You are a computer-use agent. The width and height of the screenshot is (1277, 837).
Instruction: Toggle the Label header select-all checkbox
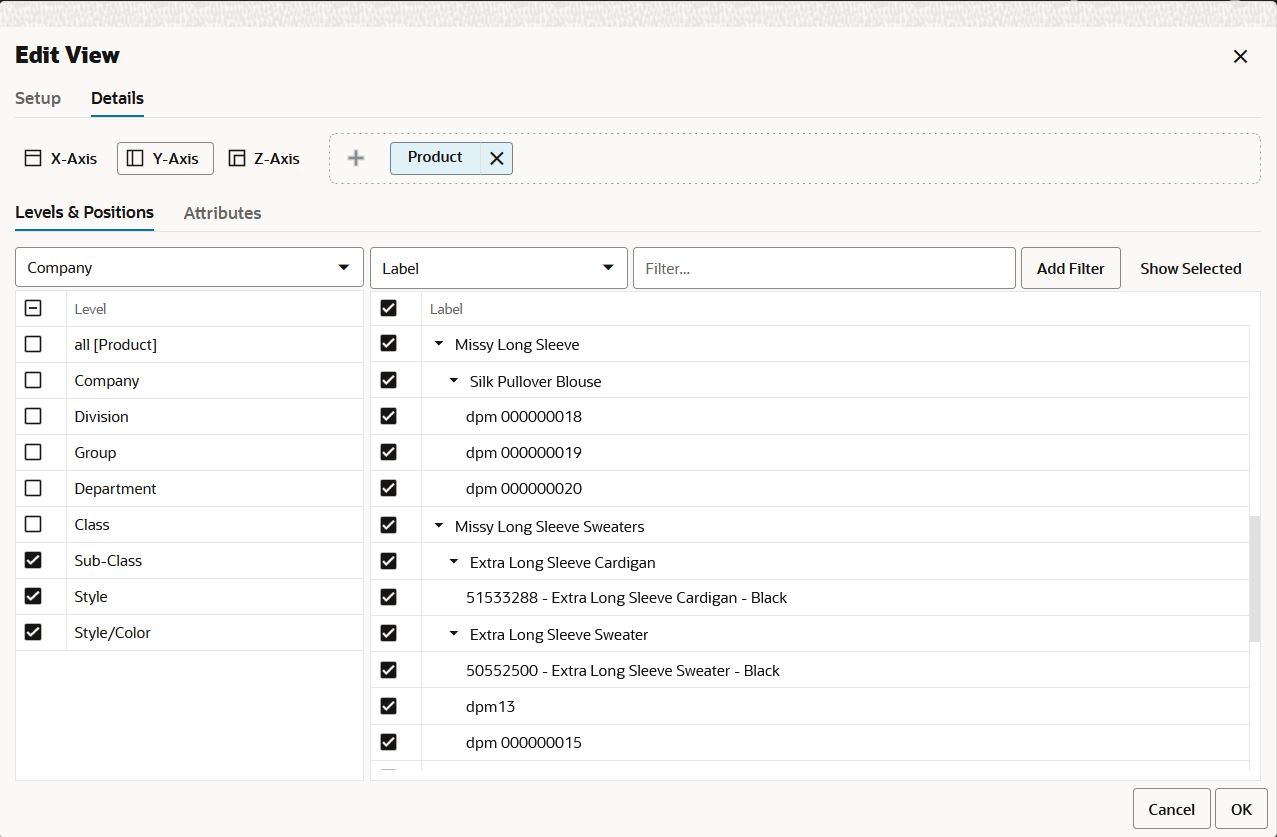point(389,308)
